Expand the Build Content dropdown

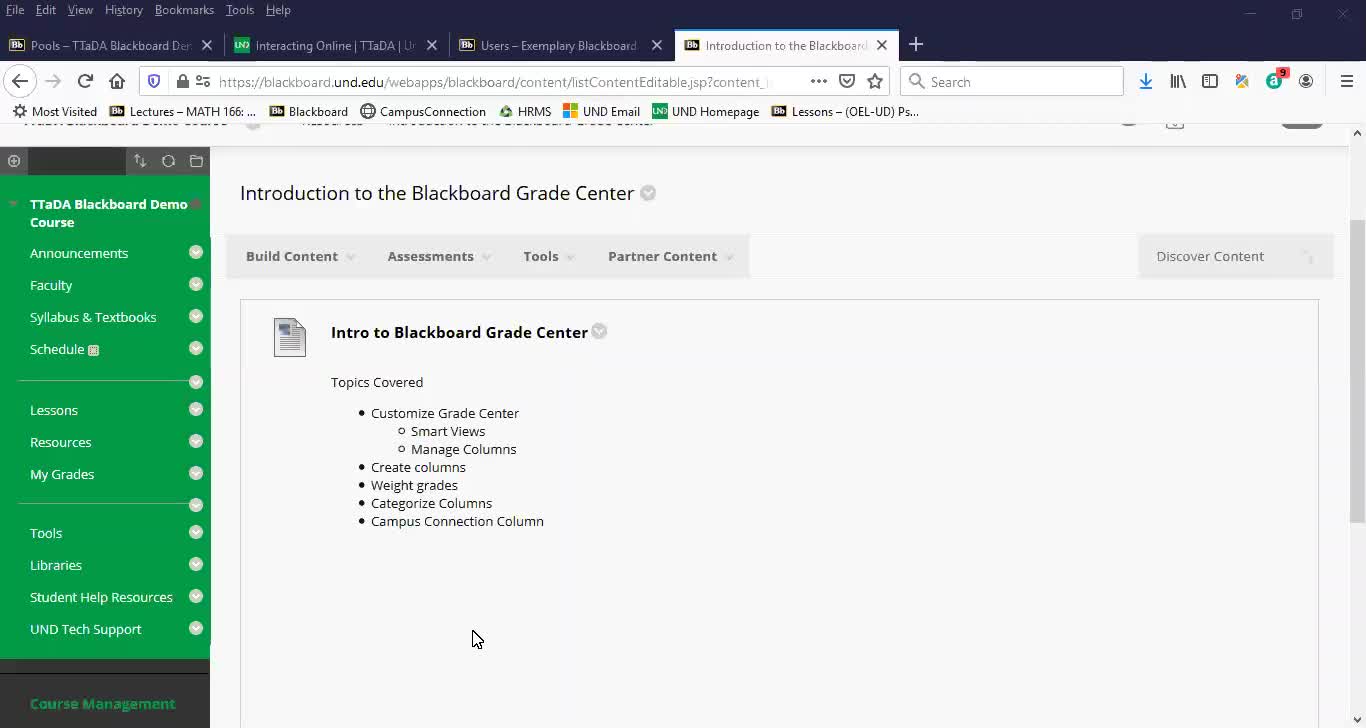pos(300,256)
